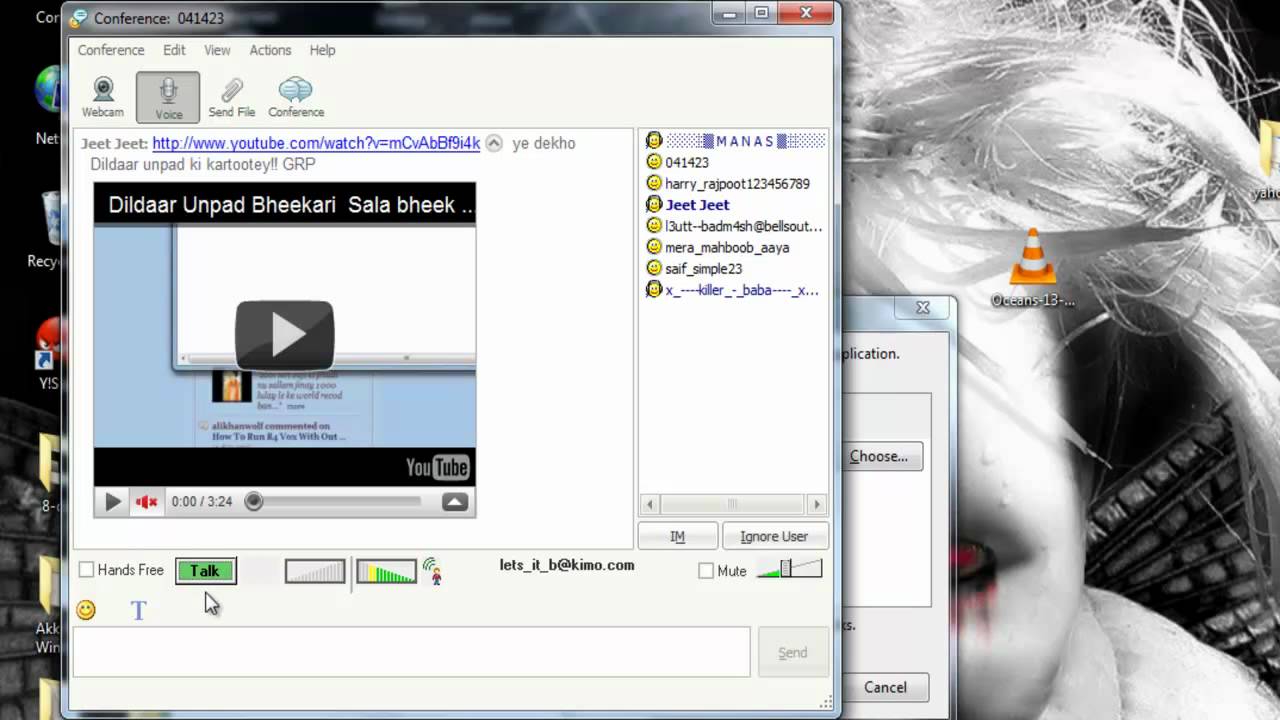Tick the Mute checkbox
Screen dimensions: 1280x720
coord(706,571)
